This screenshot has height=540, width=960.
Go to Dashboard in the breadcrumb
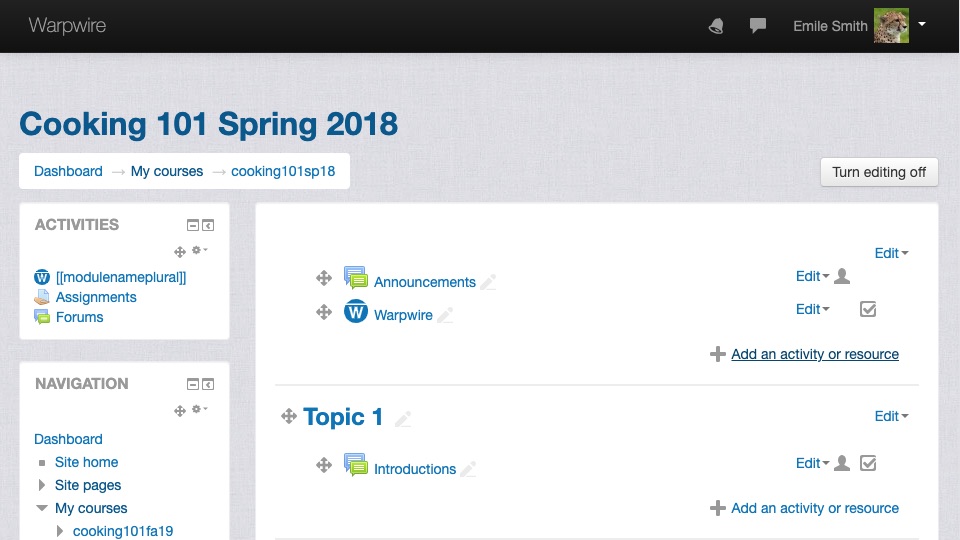coord(68,171)
